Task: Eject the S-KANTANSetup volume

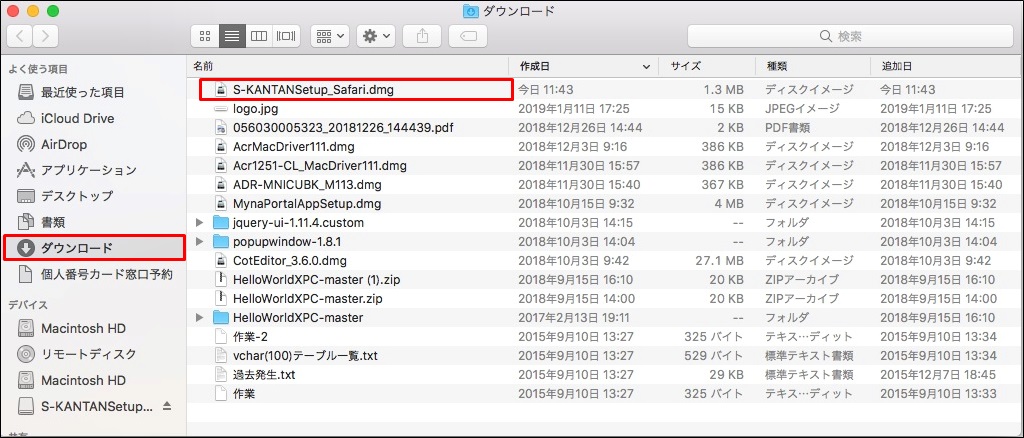Action: (167, 406)
